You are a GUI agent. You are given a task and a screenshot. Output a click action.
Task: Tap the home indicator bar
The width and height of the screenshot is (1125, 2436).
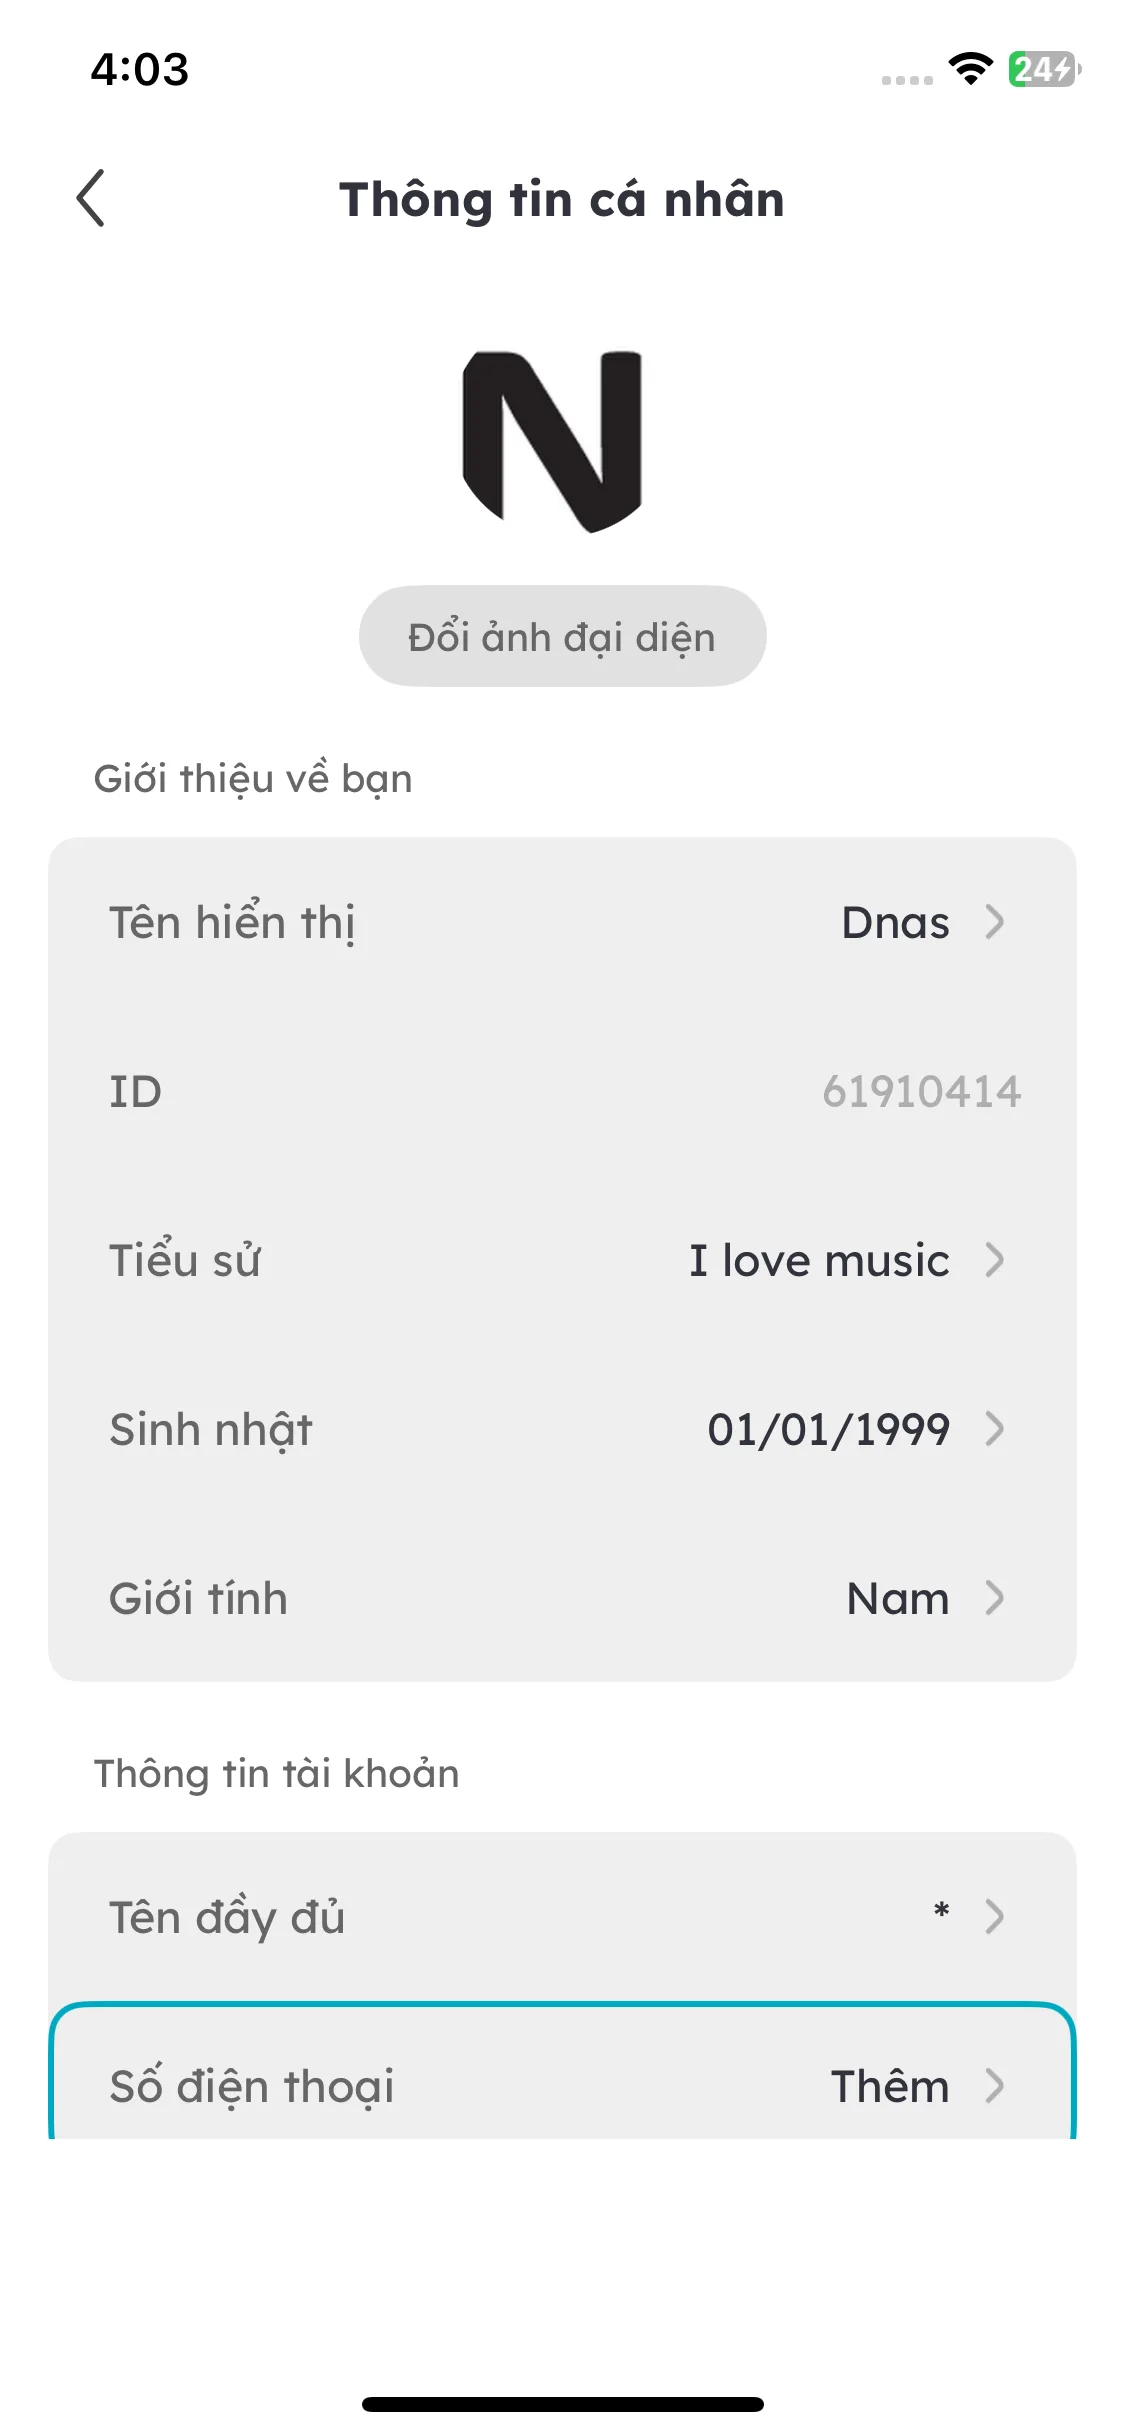[562, 2404]
